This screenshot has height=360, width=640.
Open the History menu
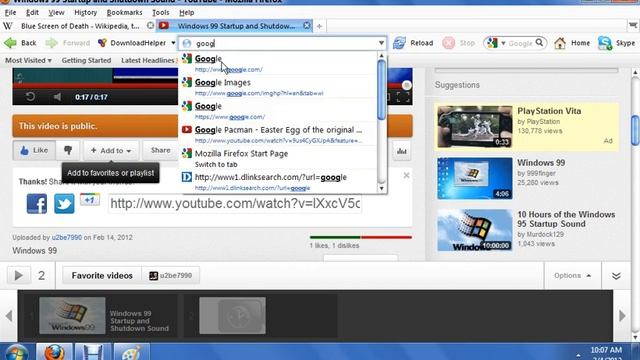tap(85, 13)
